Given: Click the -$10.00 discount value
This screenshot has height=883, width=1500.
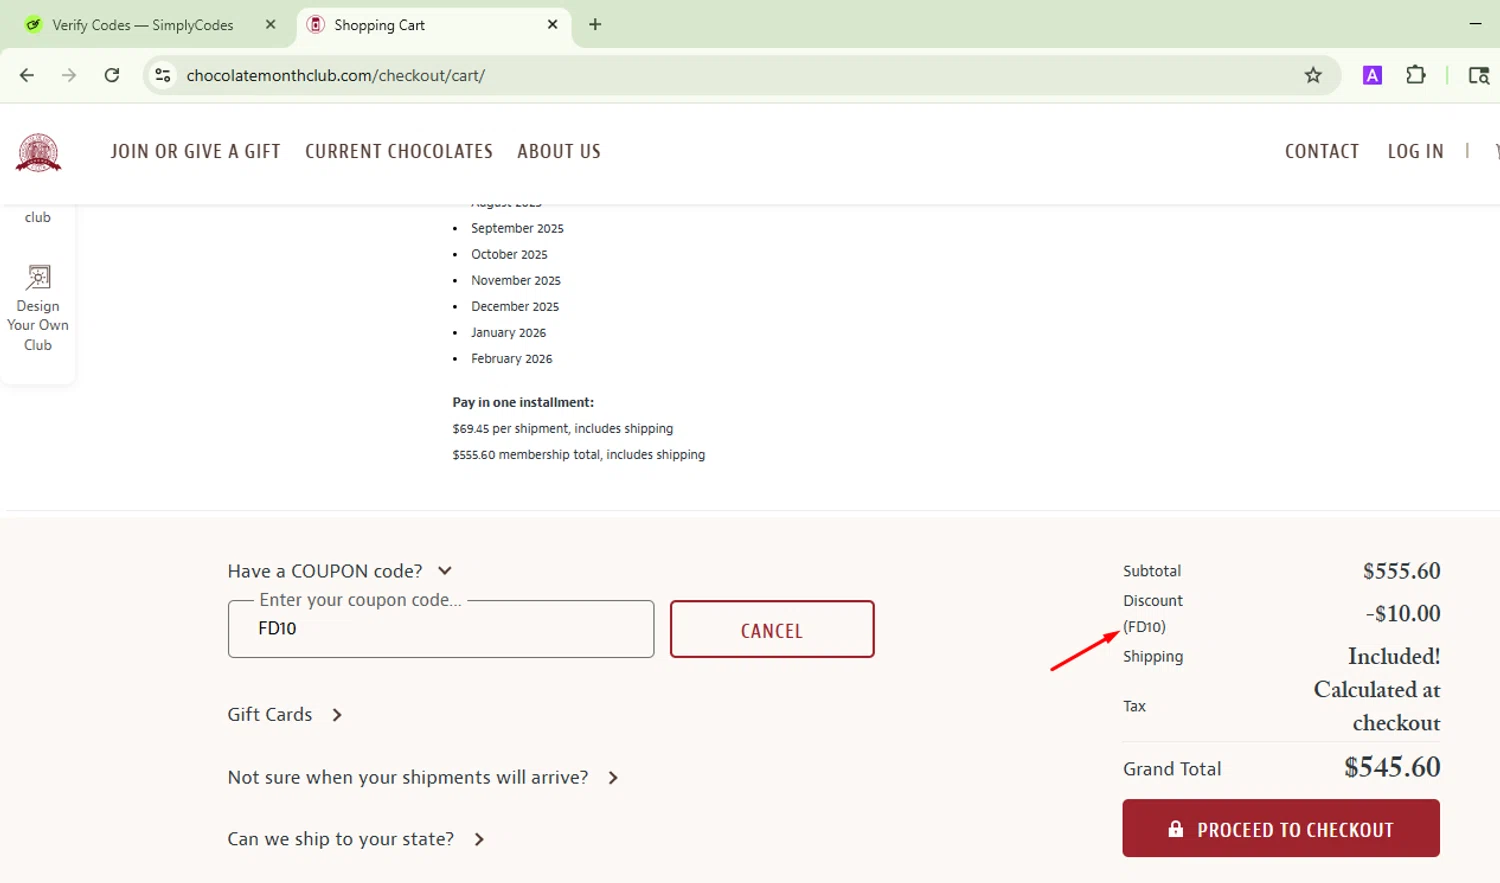Looking at the screenshot, I should tap(1403, 613).
